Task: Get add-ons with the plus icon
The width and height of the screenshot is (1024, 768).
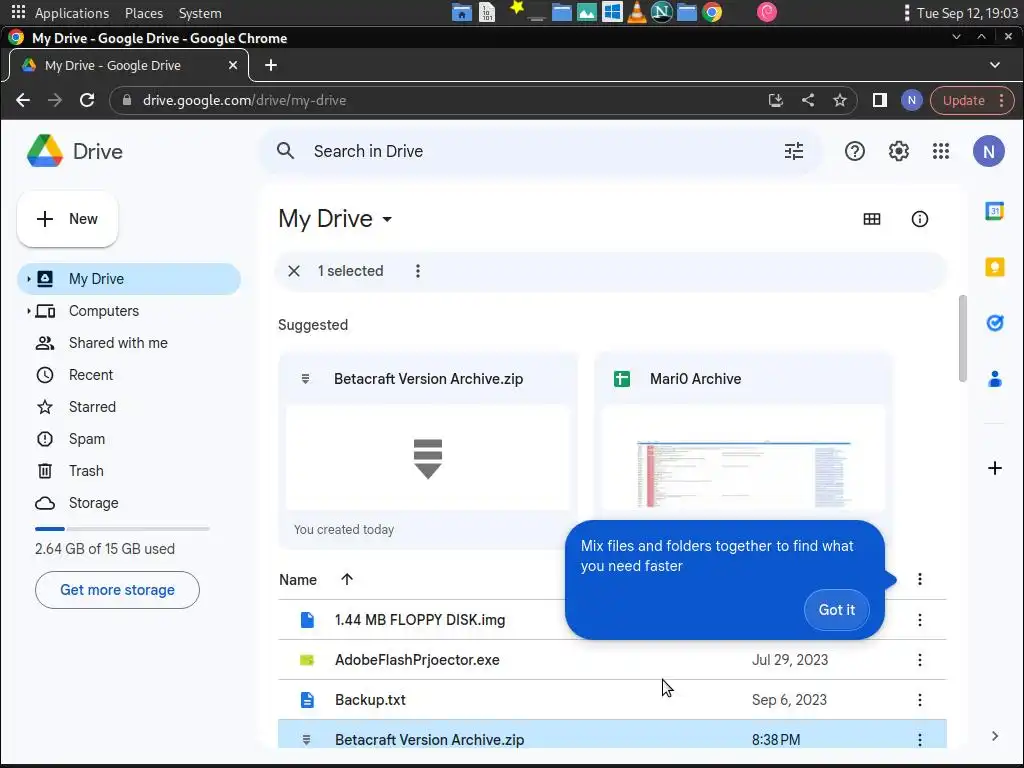Action: tap(994, 468)
